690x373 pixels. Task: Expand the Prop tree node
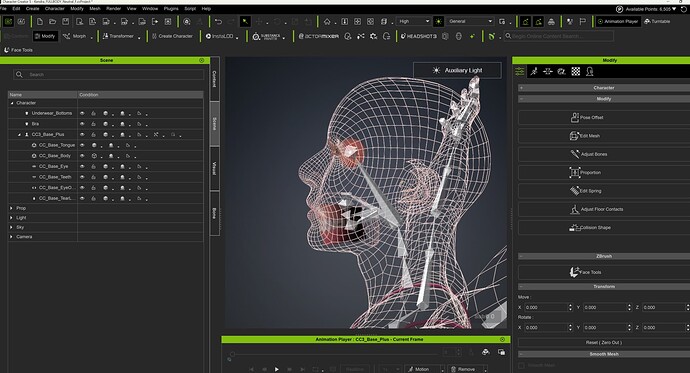click(x=11, y=208)
